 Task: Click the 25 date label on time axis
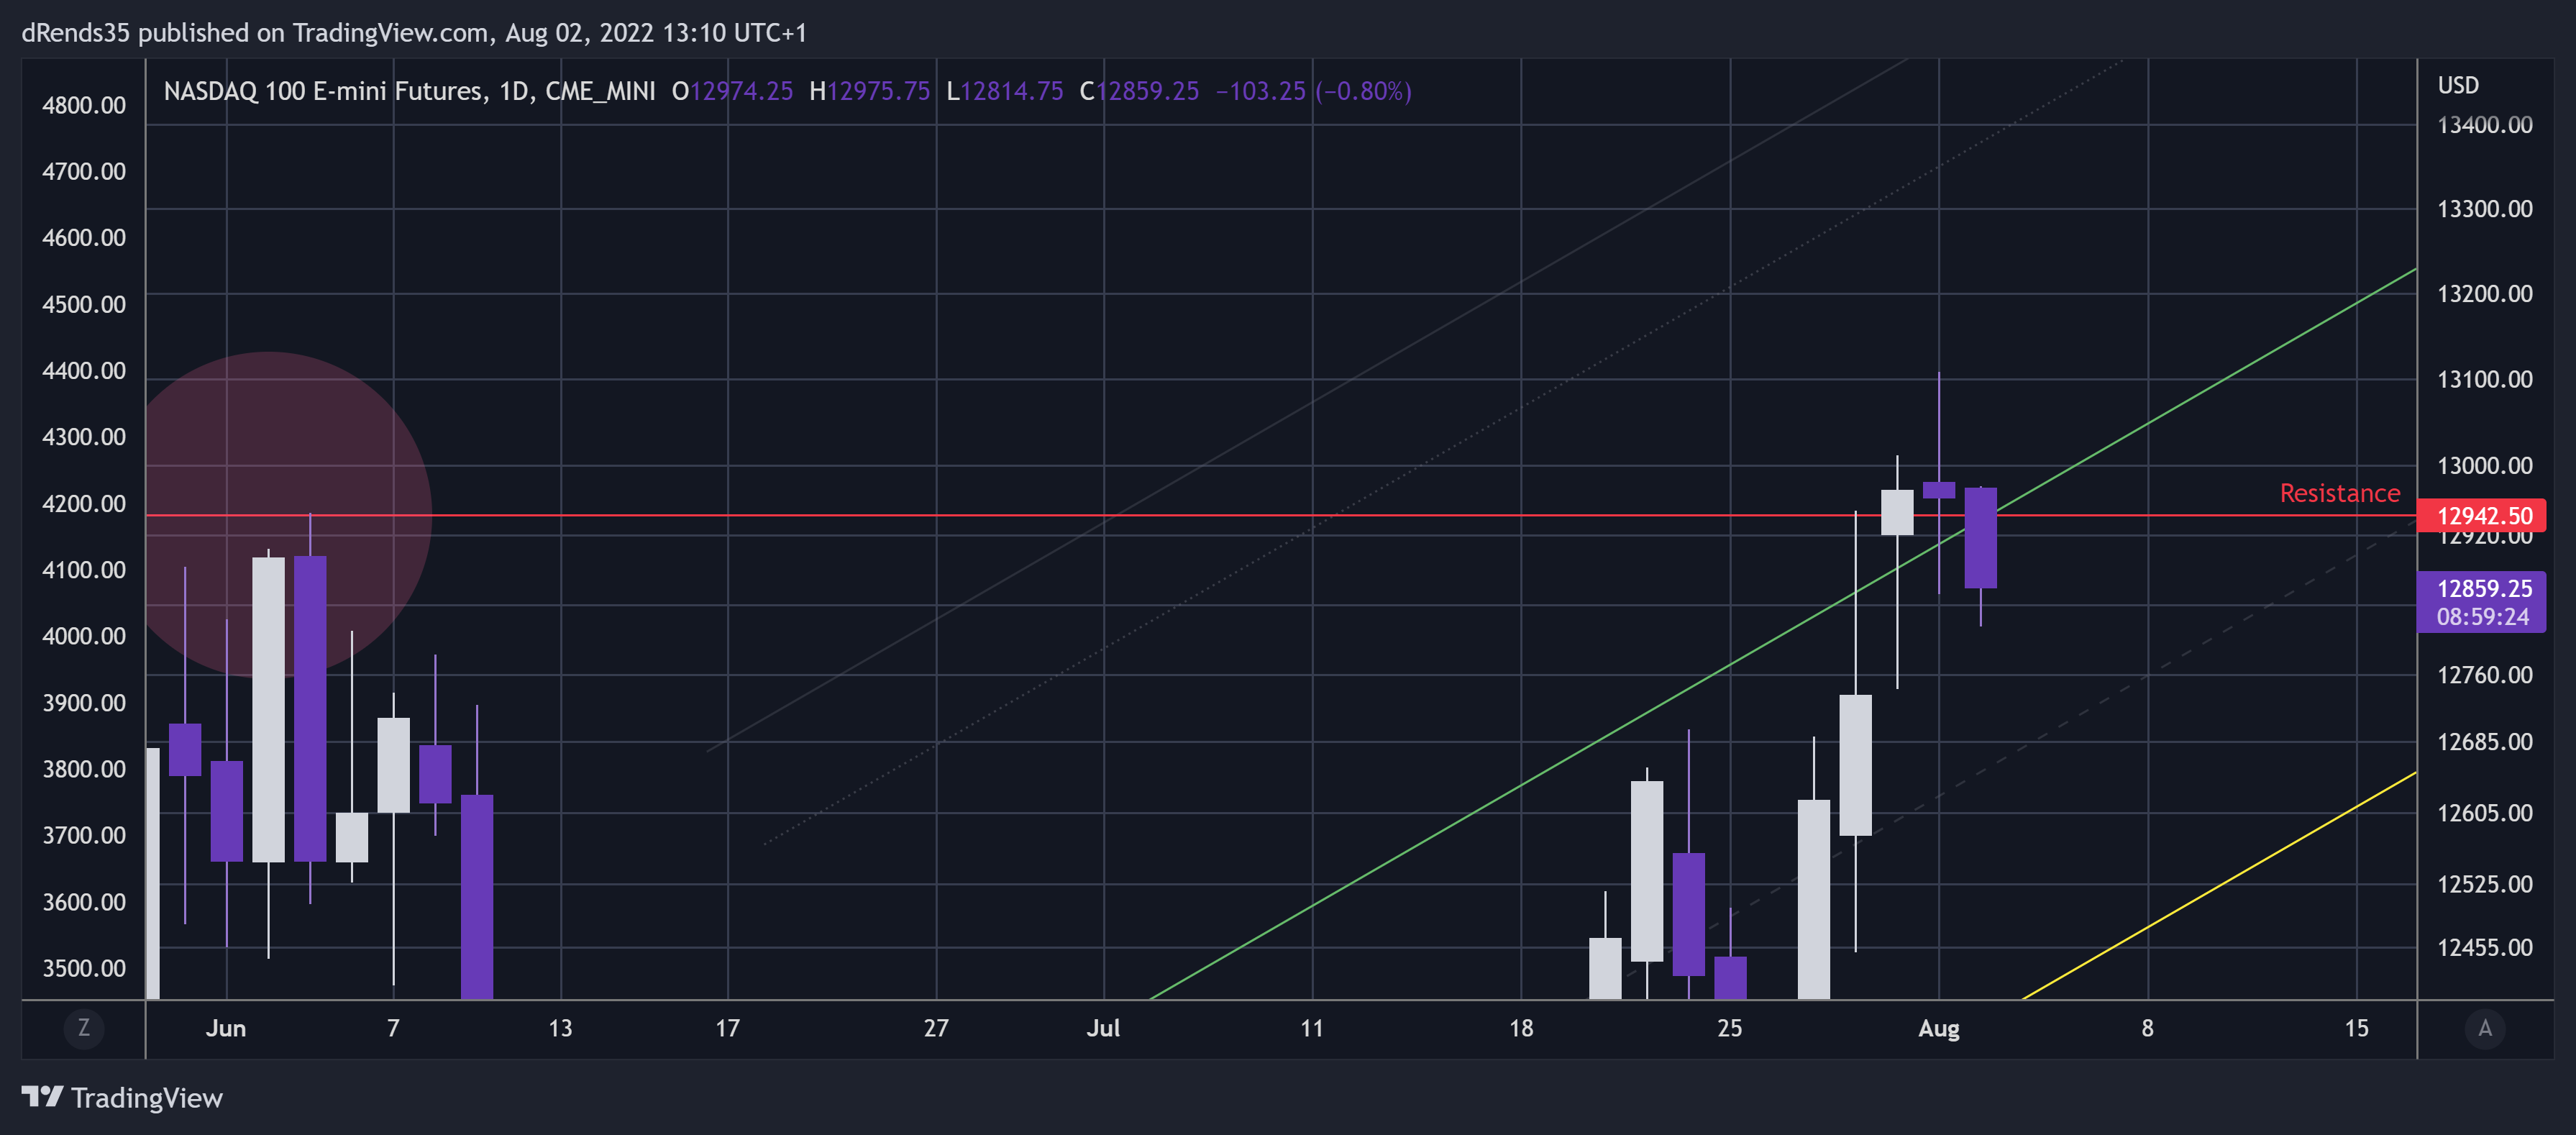[x=1729, y=1028]
